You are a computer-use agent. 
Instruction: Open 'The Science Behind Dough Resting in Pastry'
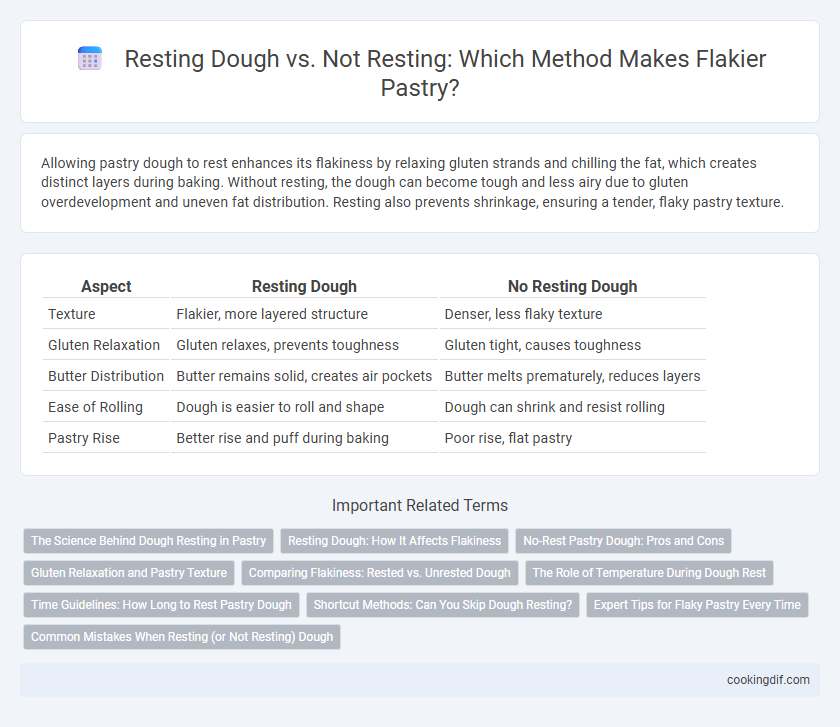tap(148, 541)
